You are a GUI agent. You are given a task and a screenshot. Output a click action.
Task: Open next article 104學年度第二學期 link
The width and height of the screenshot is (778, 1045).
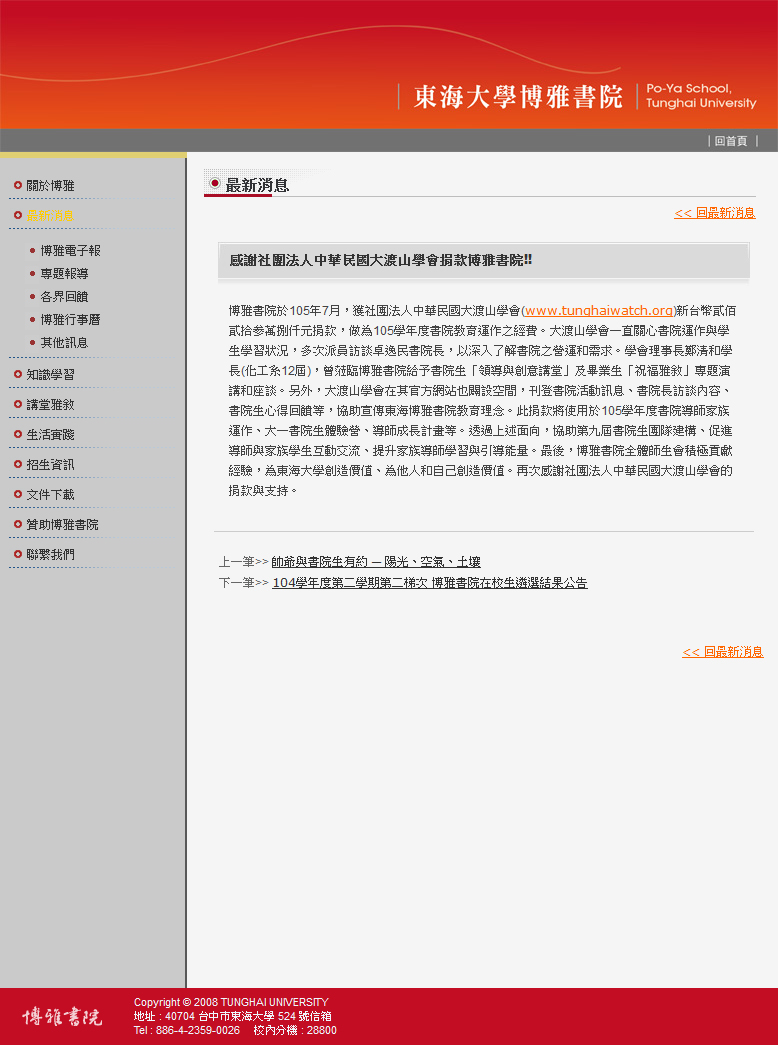tap(430, 583)
